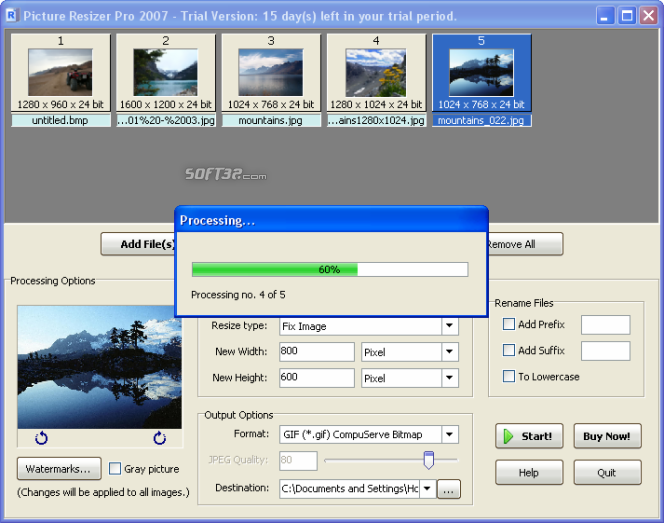Enable the Add Prefix checkbox
Image resolution: width=664 pixels, height=523 pixels.
click(509, 324)
